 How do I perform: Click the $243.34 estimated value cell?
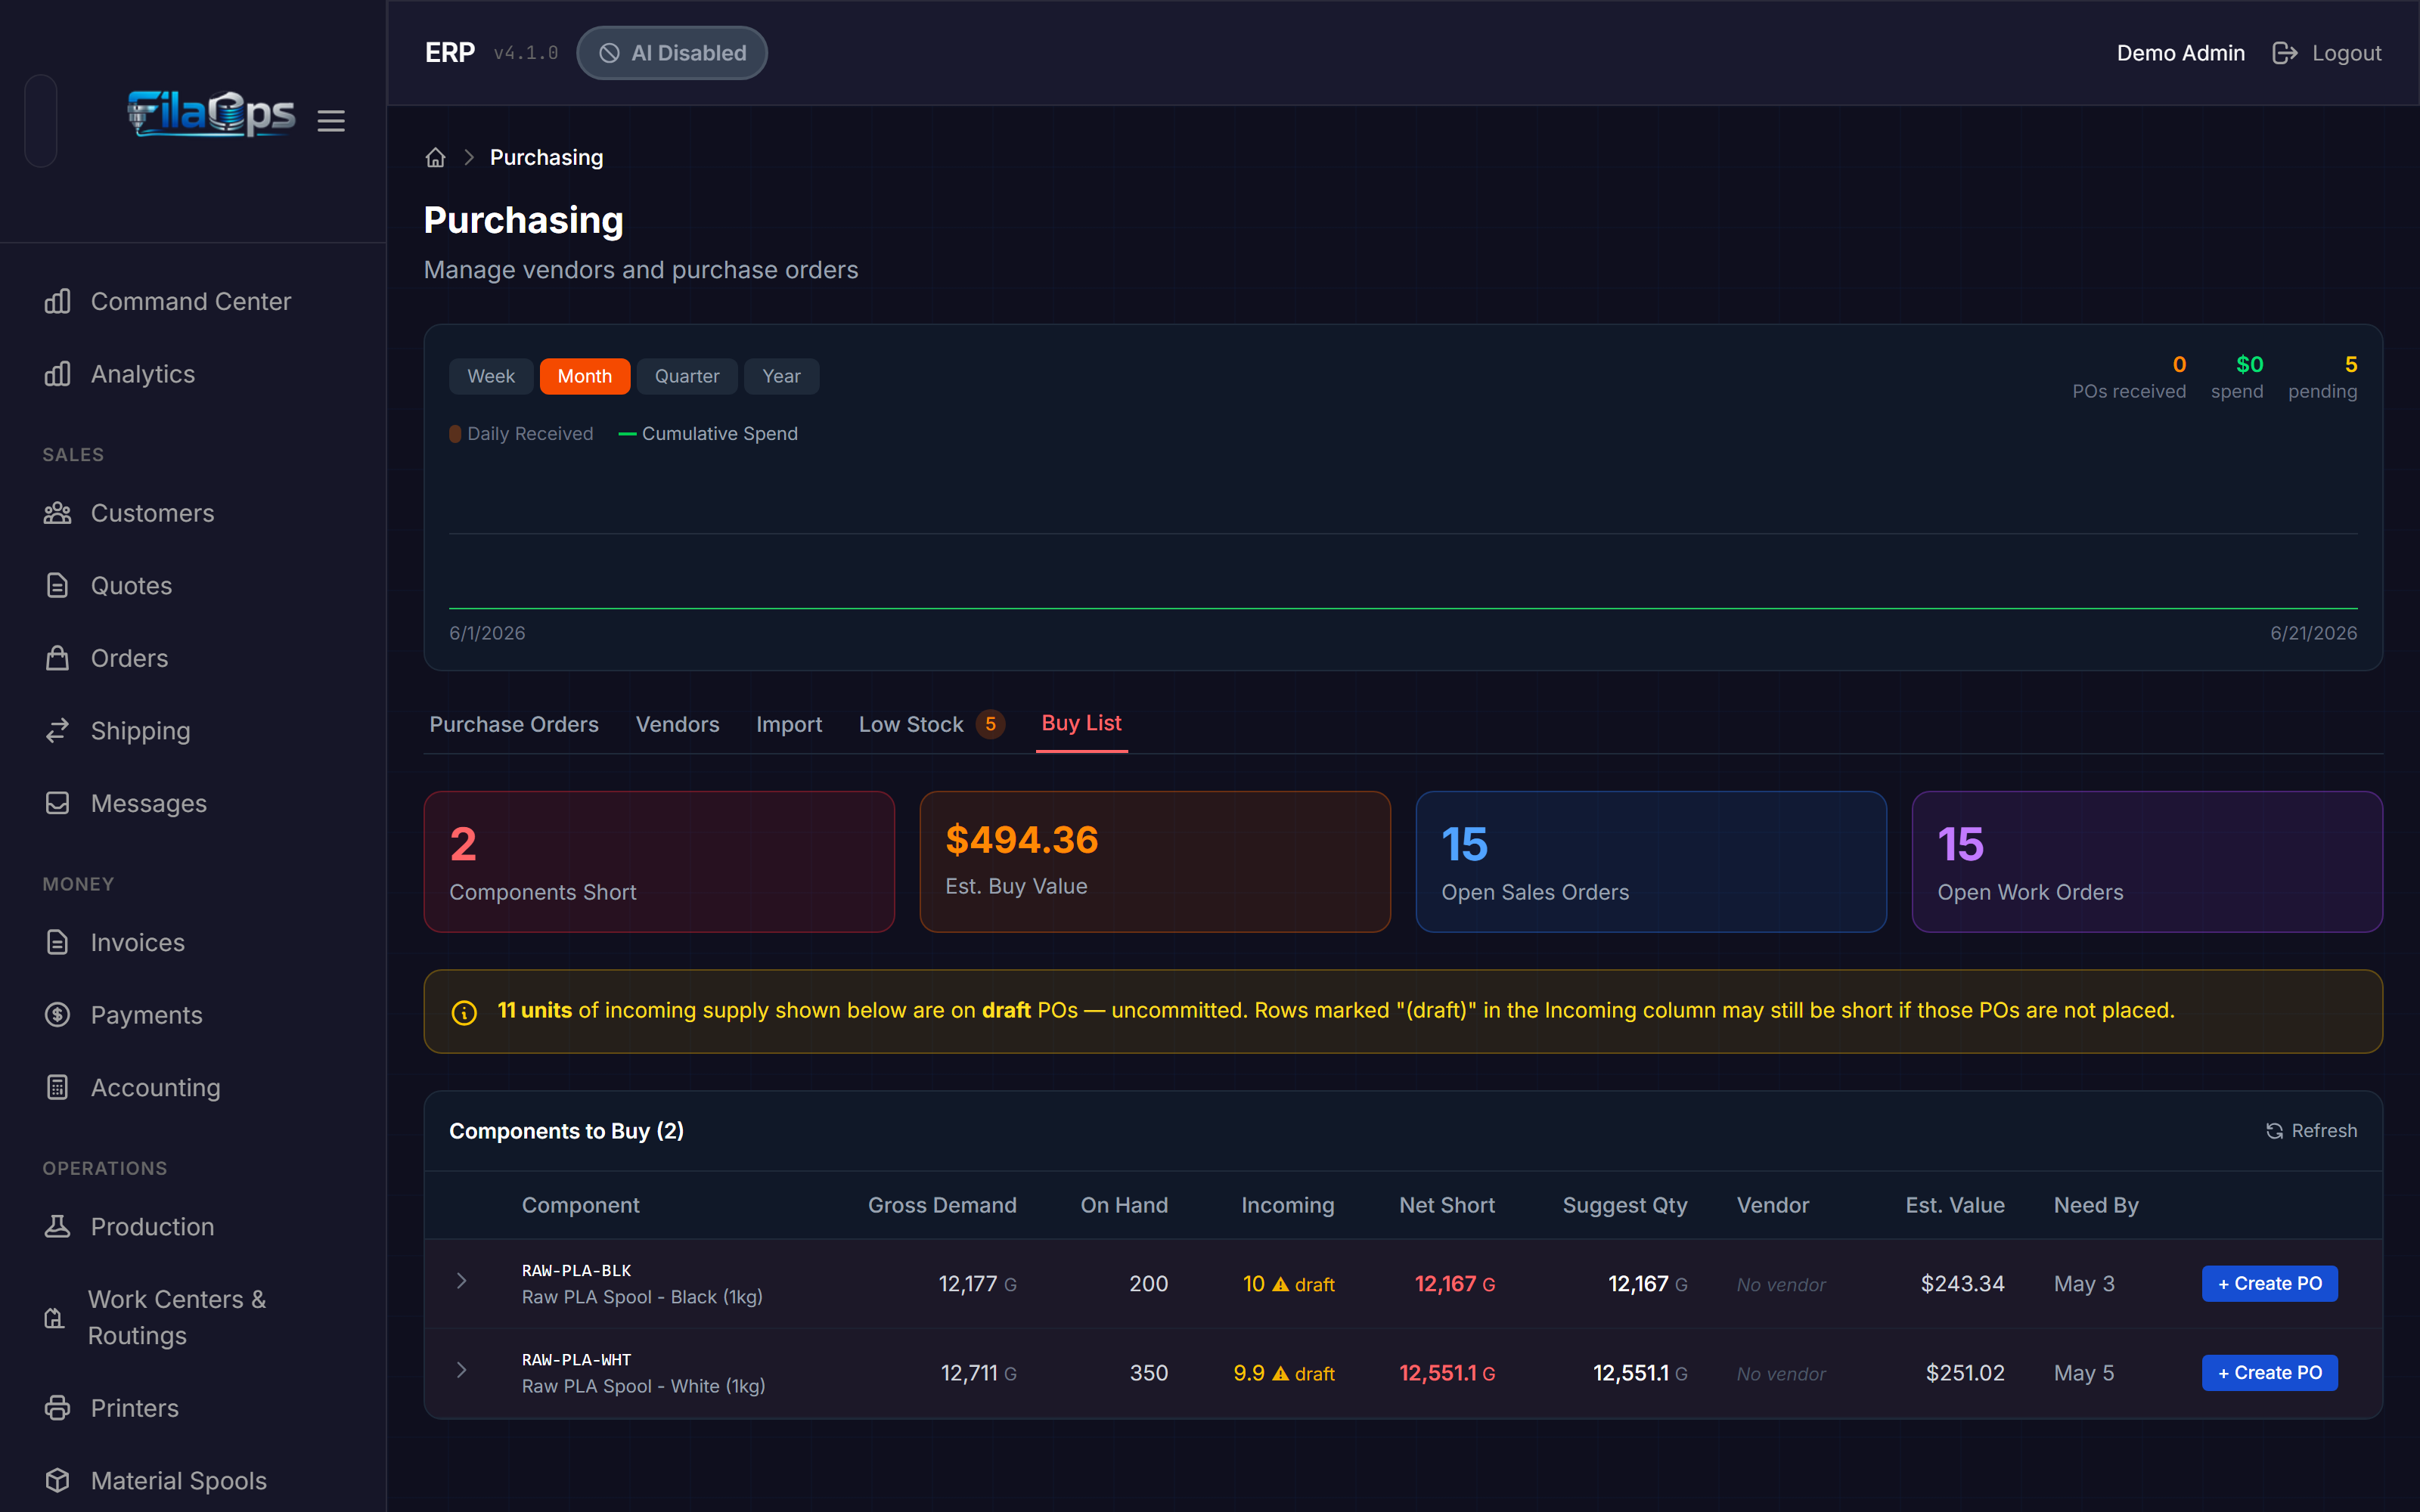pyautogui.click(x=1962, y=1284)
